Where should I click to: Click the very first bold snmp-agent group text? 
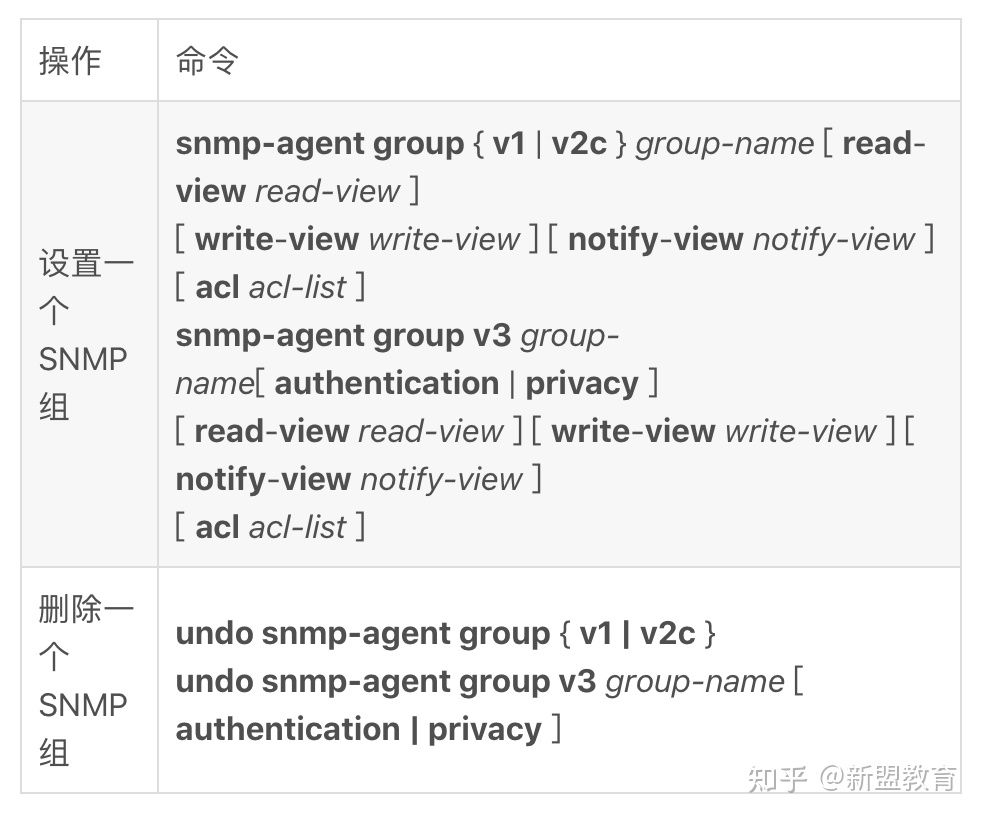[320, 144]
